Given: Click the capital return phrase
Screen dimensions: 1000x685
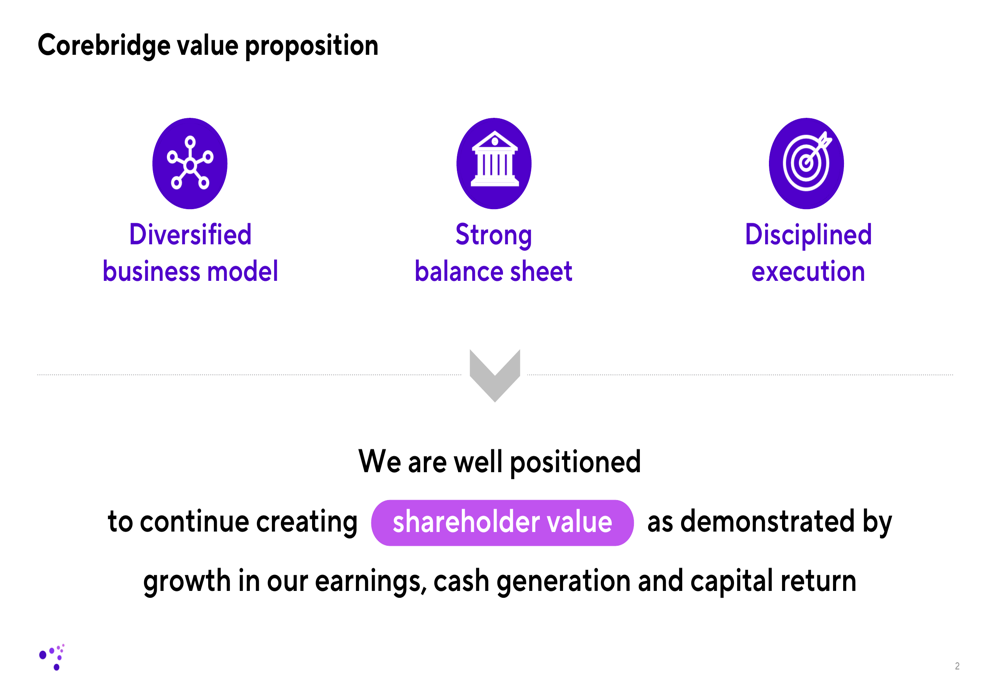Looking at the screenshot, I should pos(773,581).
